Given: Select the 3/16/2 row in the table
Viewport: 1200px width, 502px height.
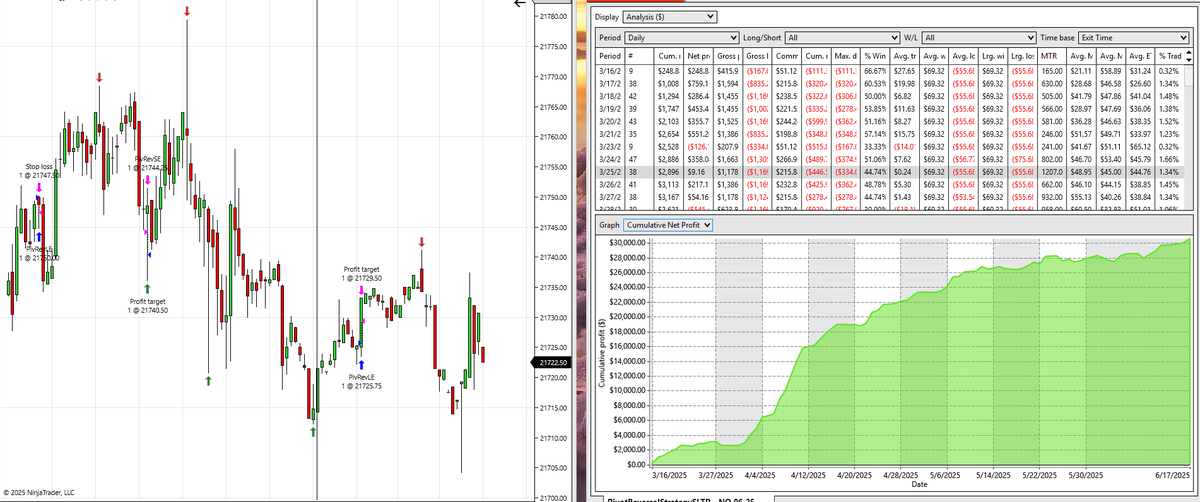Looking at the screenshot, I should coord(889,71).
